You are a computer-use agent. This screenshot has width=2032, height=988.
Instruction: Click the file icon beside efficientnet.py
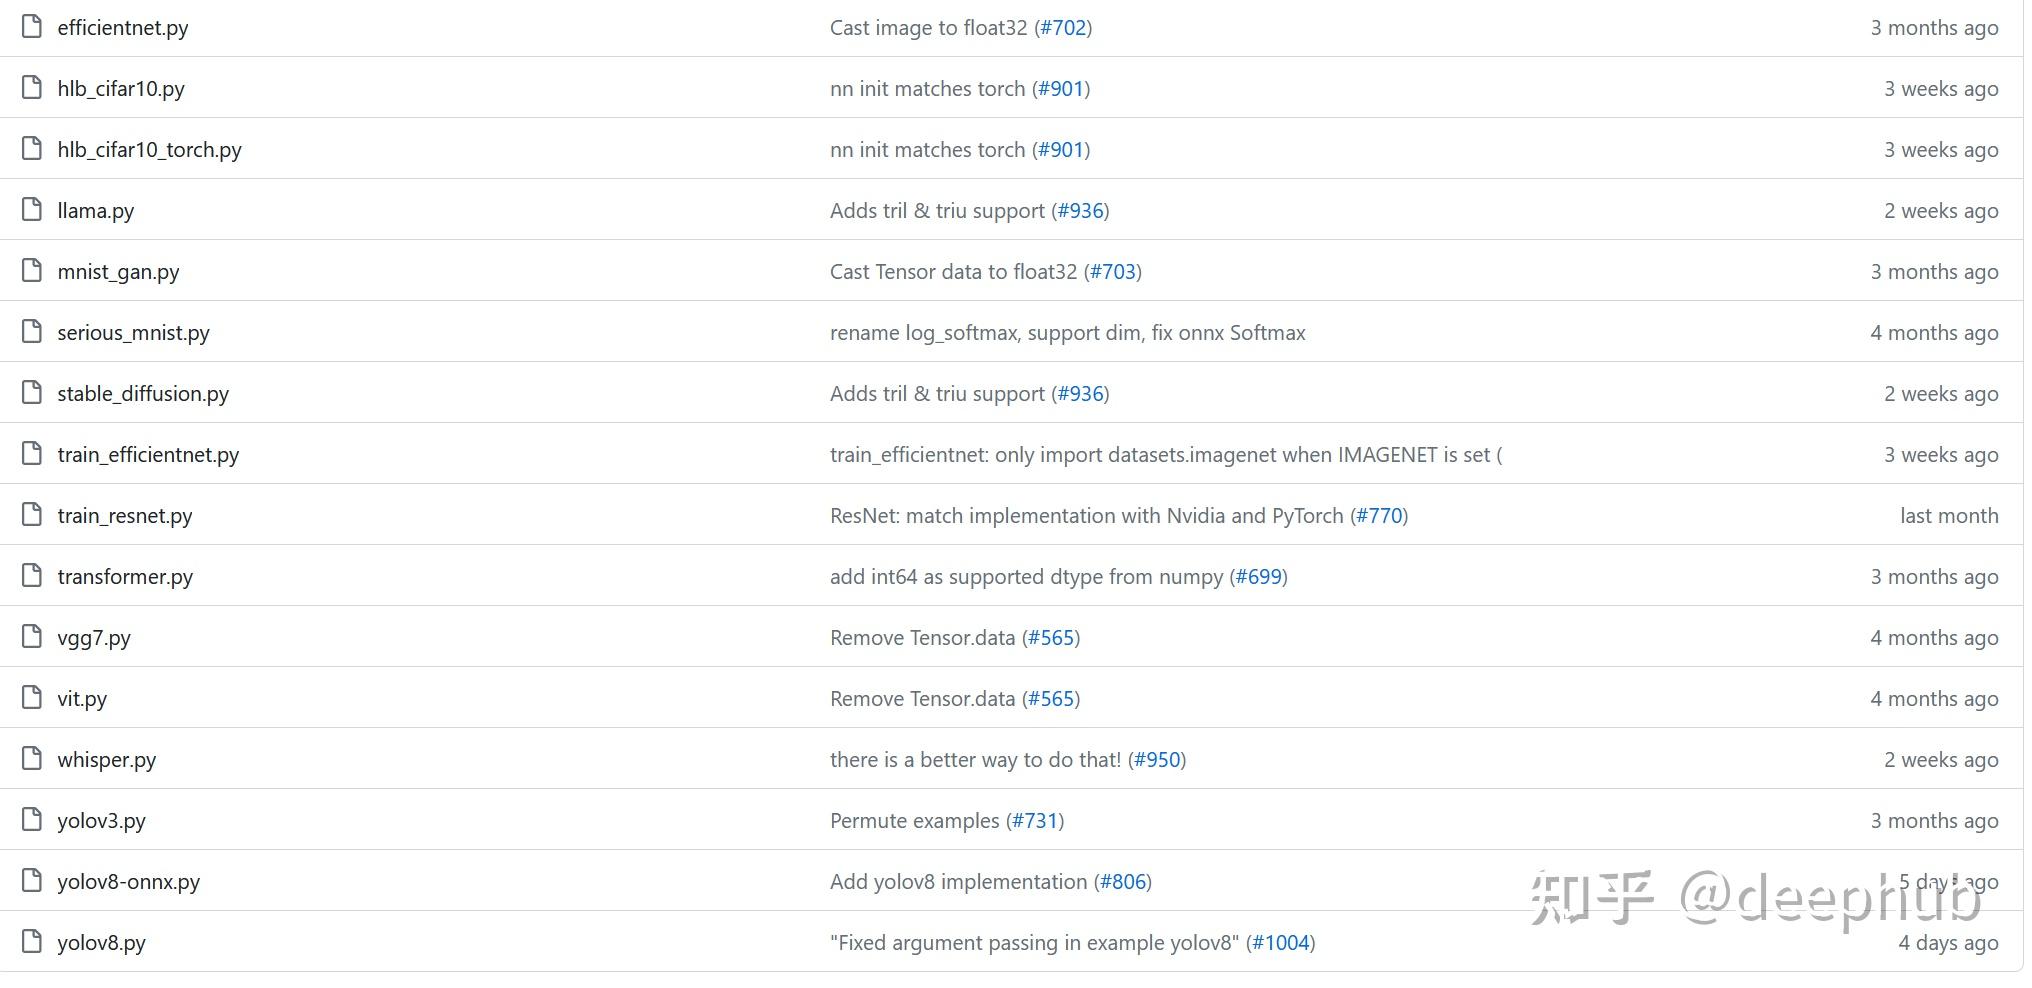(x=32, y=27)
